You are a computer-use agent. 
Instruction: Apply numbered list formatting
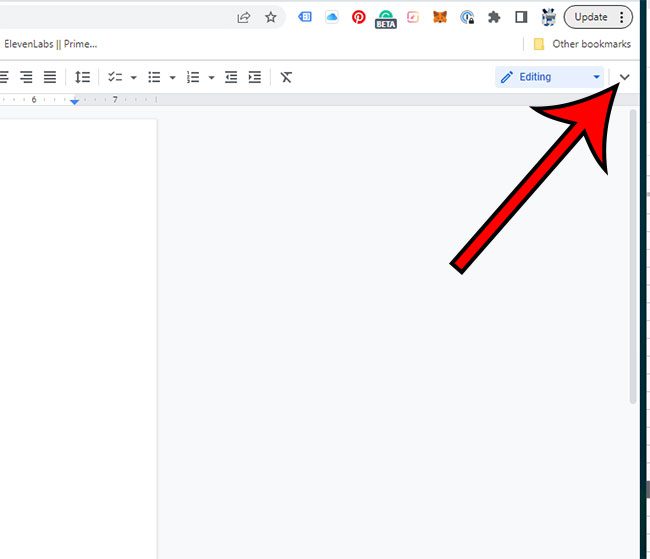coord(193,77)
